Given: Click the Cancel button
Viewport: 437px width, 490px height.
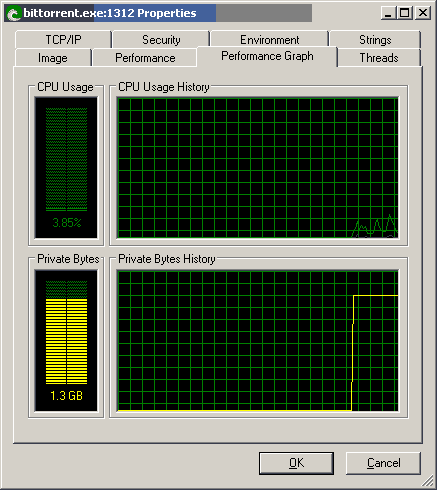Looking at the screenshot, I should [383, 463].
